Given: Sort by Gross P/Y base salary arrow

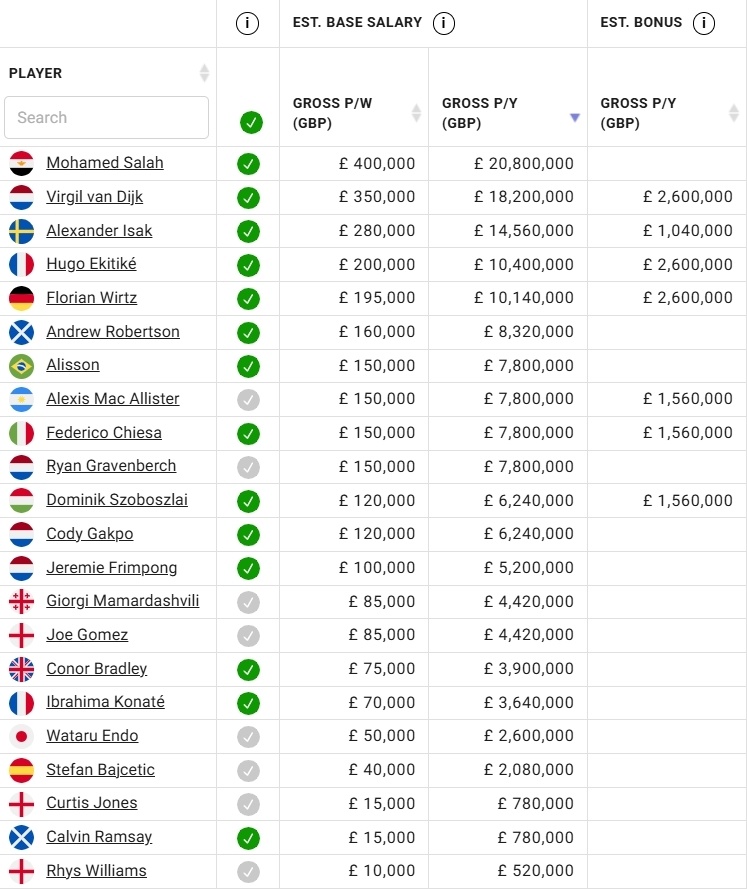Looking at the screenshot, I should tap(574, 117).
